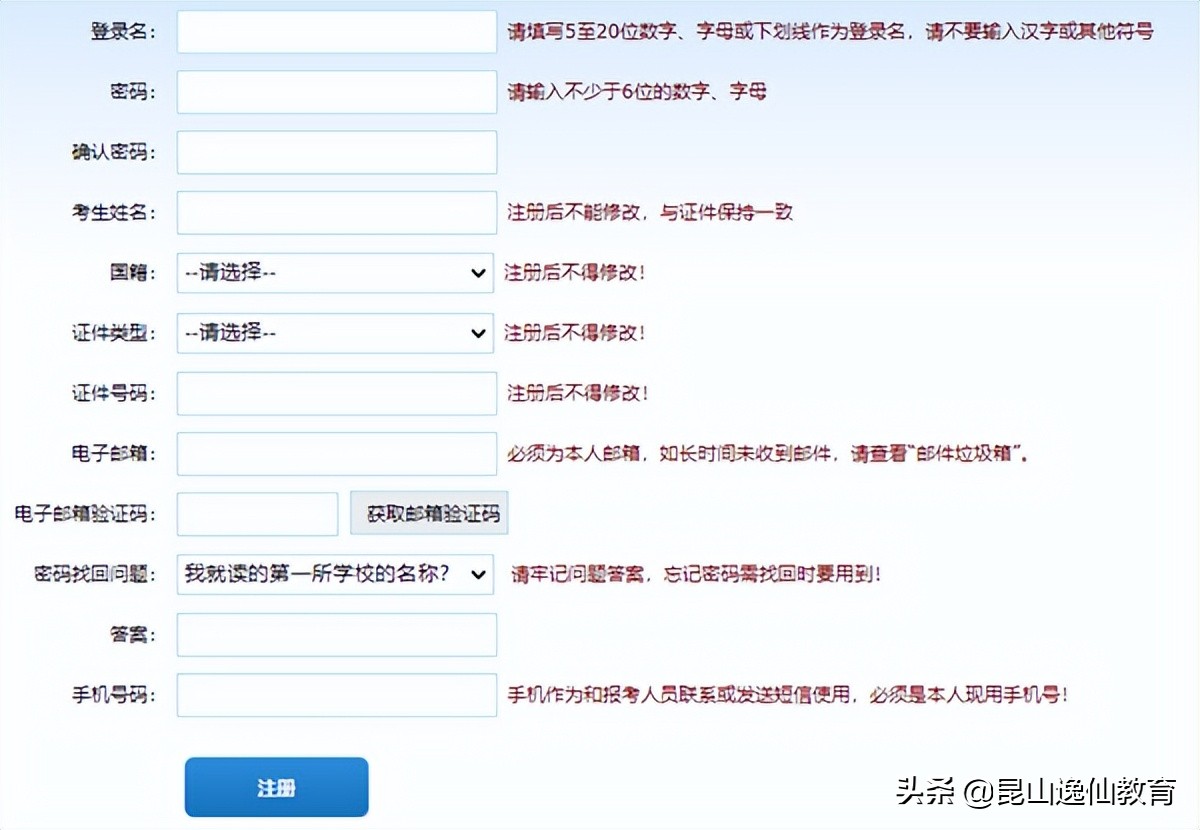Image resolution: width=1200 pixels, height=830 pixels.
Task: Select the security question chevron arrow
Action: [x=480, y=574]
